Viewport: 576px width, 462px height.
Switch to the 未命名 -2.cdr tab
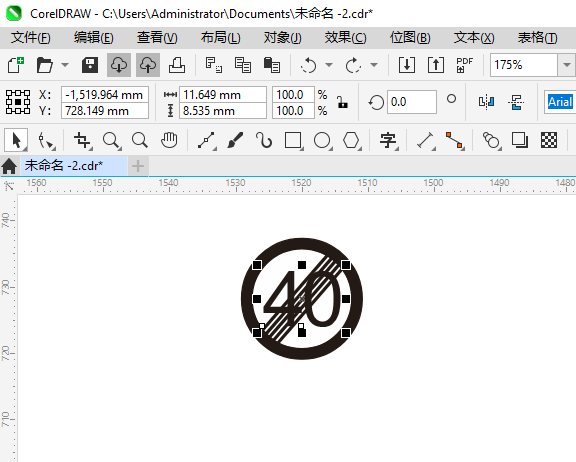(x=73, y=166)
